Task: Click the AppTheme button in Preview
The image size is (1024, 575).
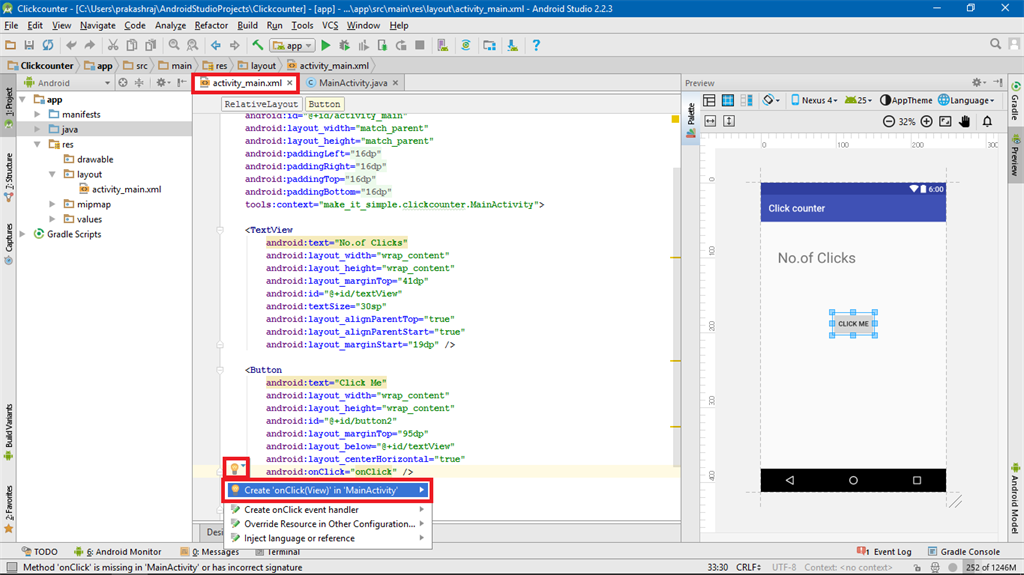Action: tap(908, 100)
